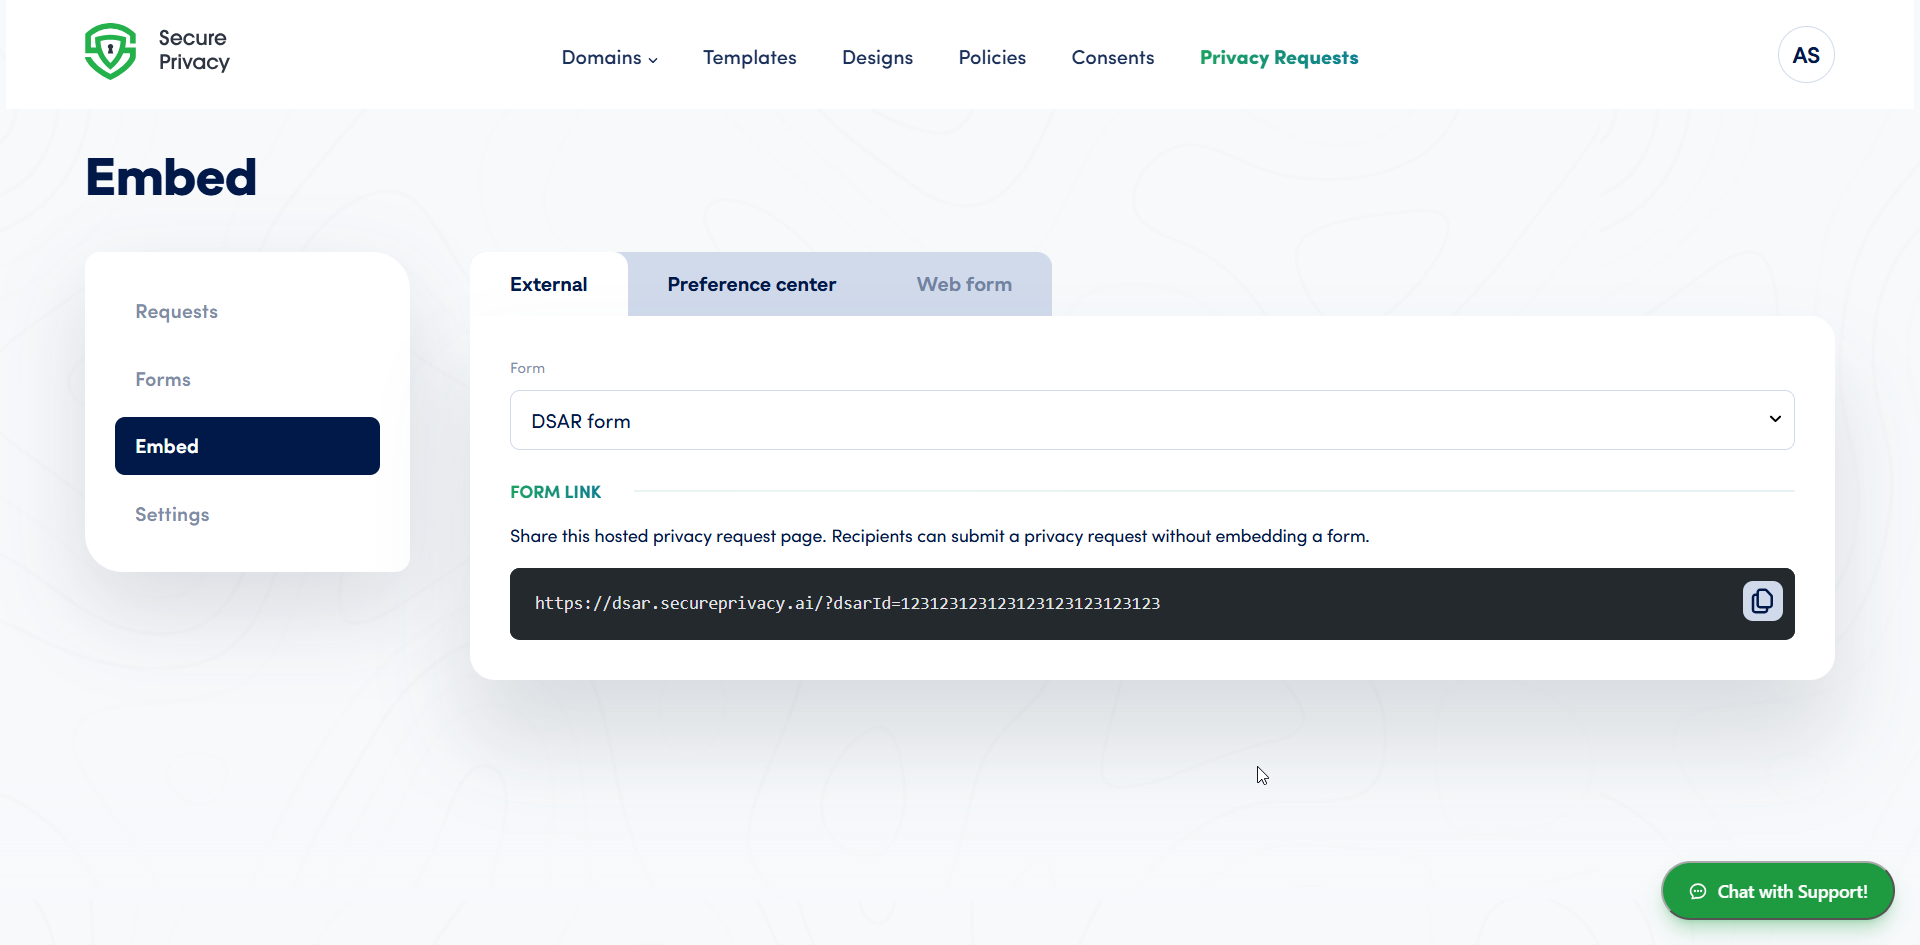Click the dsar.secureprivacy.ai form URL text
The height and width of the screenshot is (945, 1920).
[x=847, y=603]
